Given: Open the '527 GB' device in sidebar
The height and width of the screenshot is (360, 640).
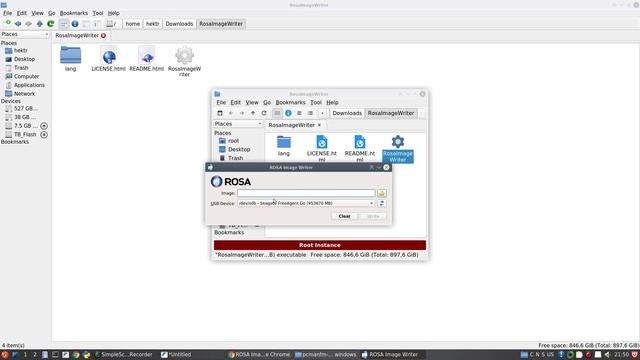Looking at the screenshot, I should point(25,108).
